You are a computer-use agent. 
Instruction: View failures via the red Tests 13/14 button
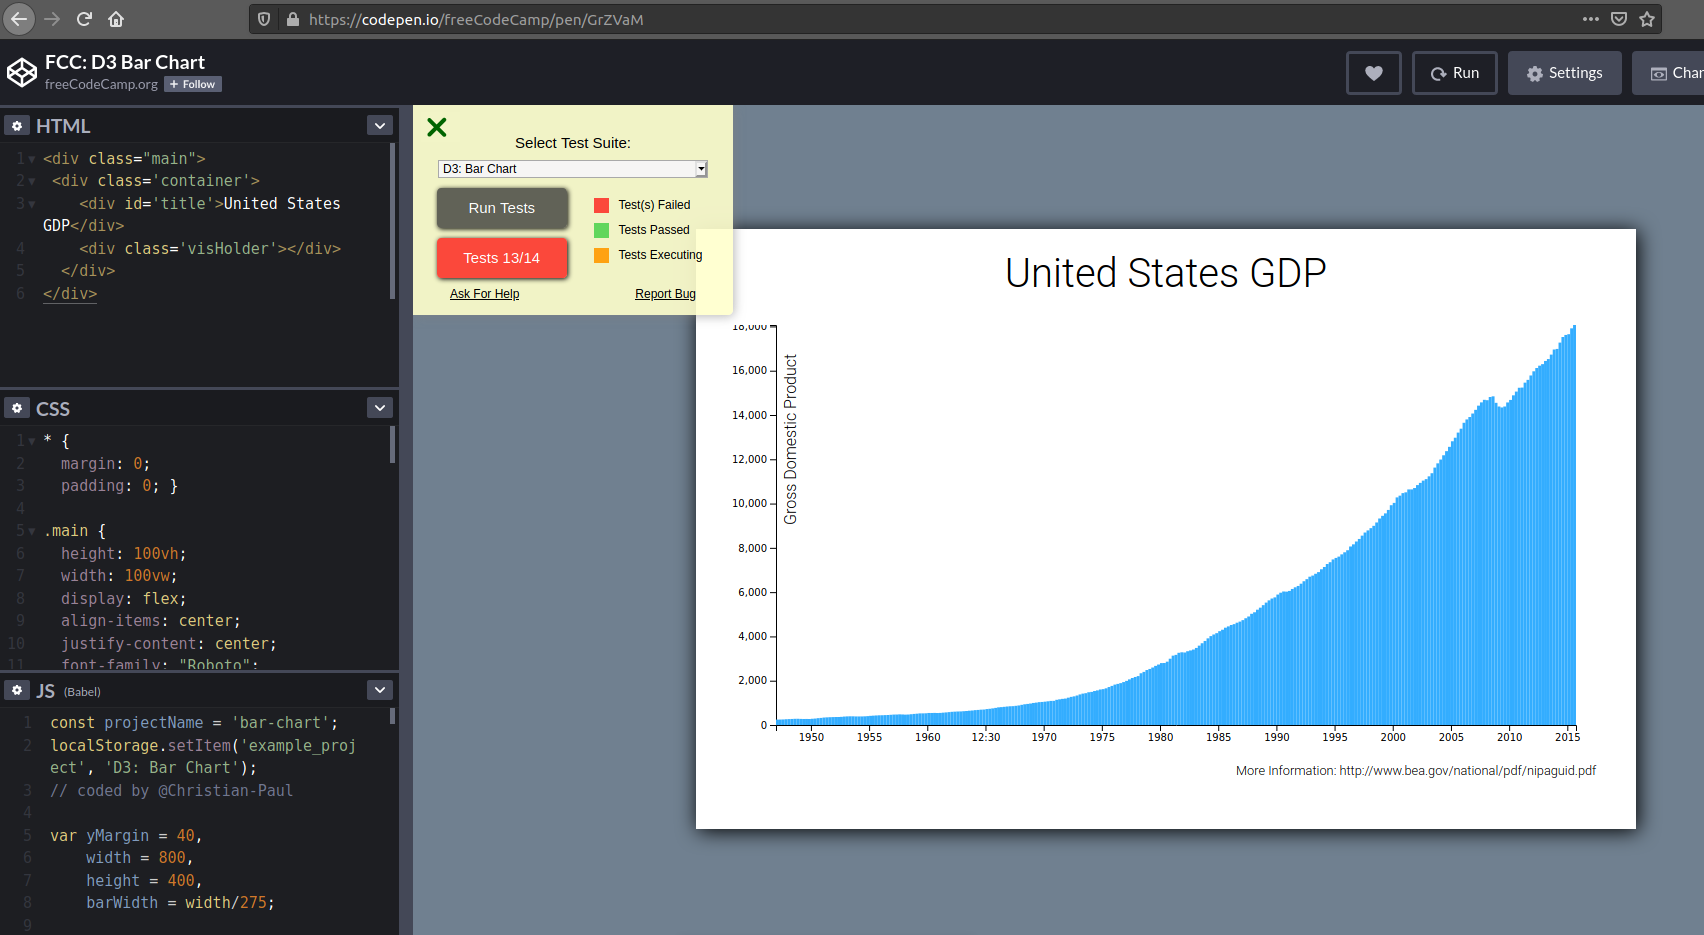(502, 258)
